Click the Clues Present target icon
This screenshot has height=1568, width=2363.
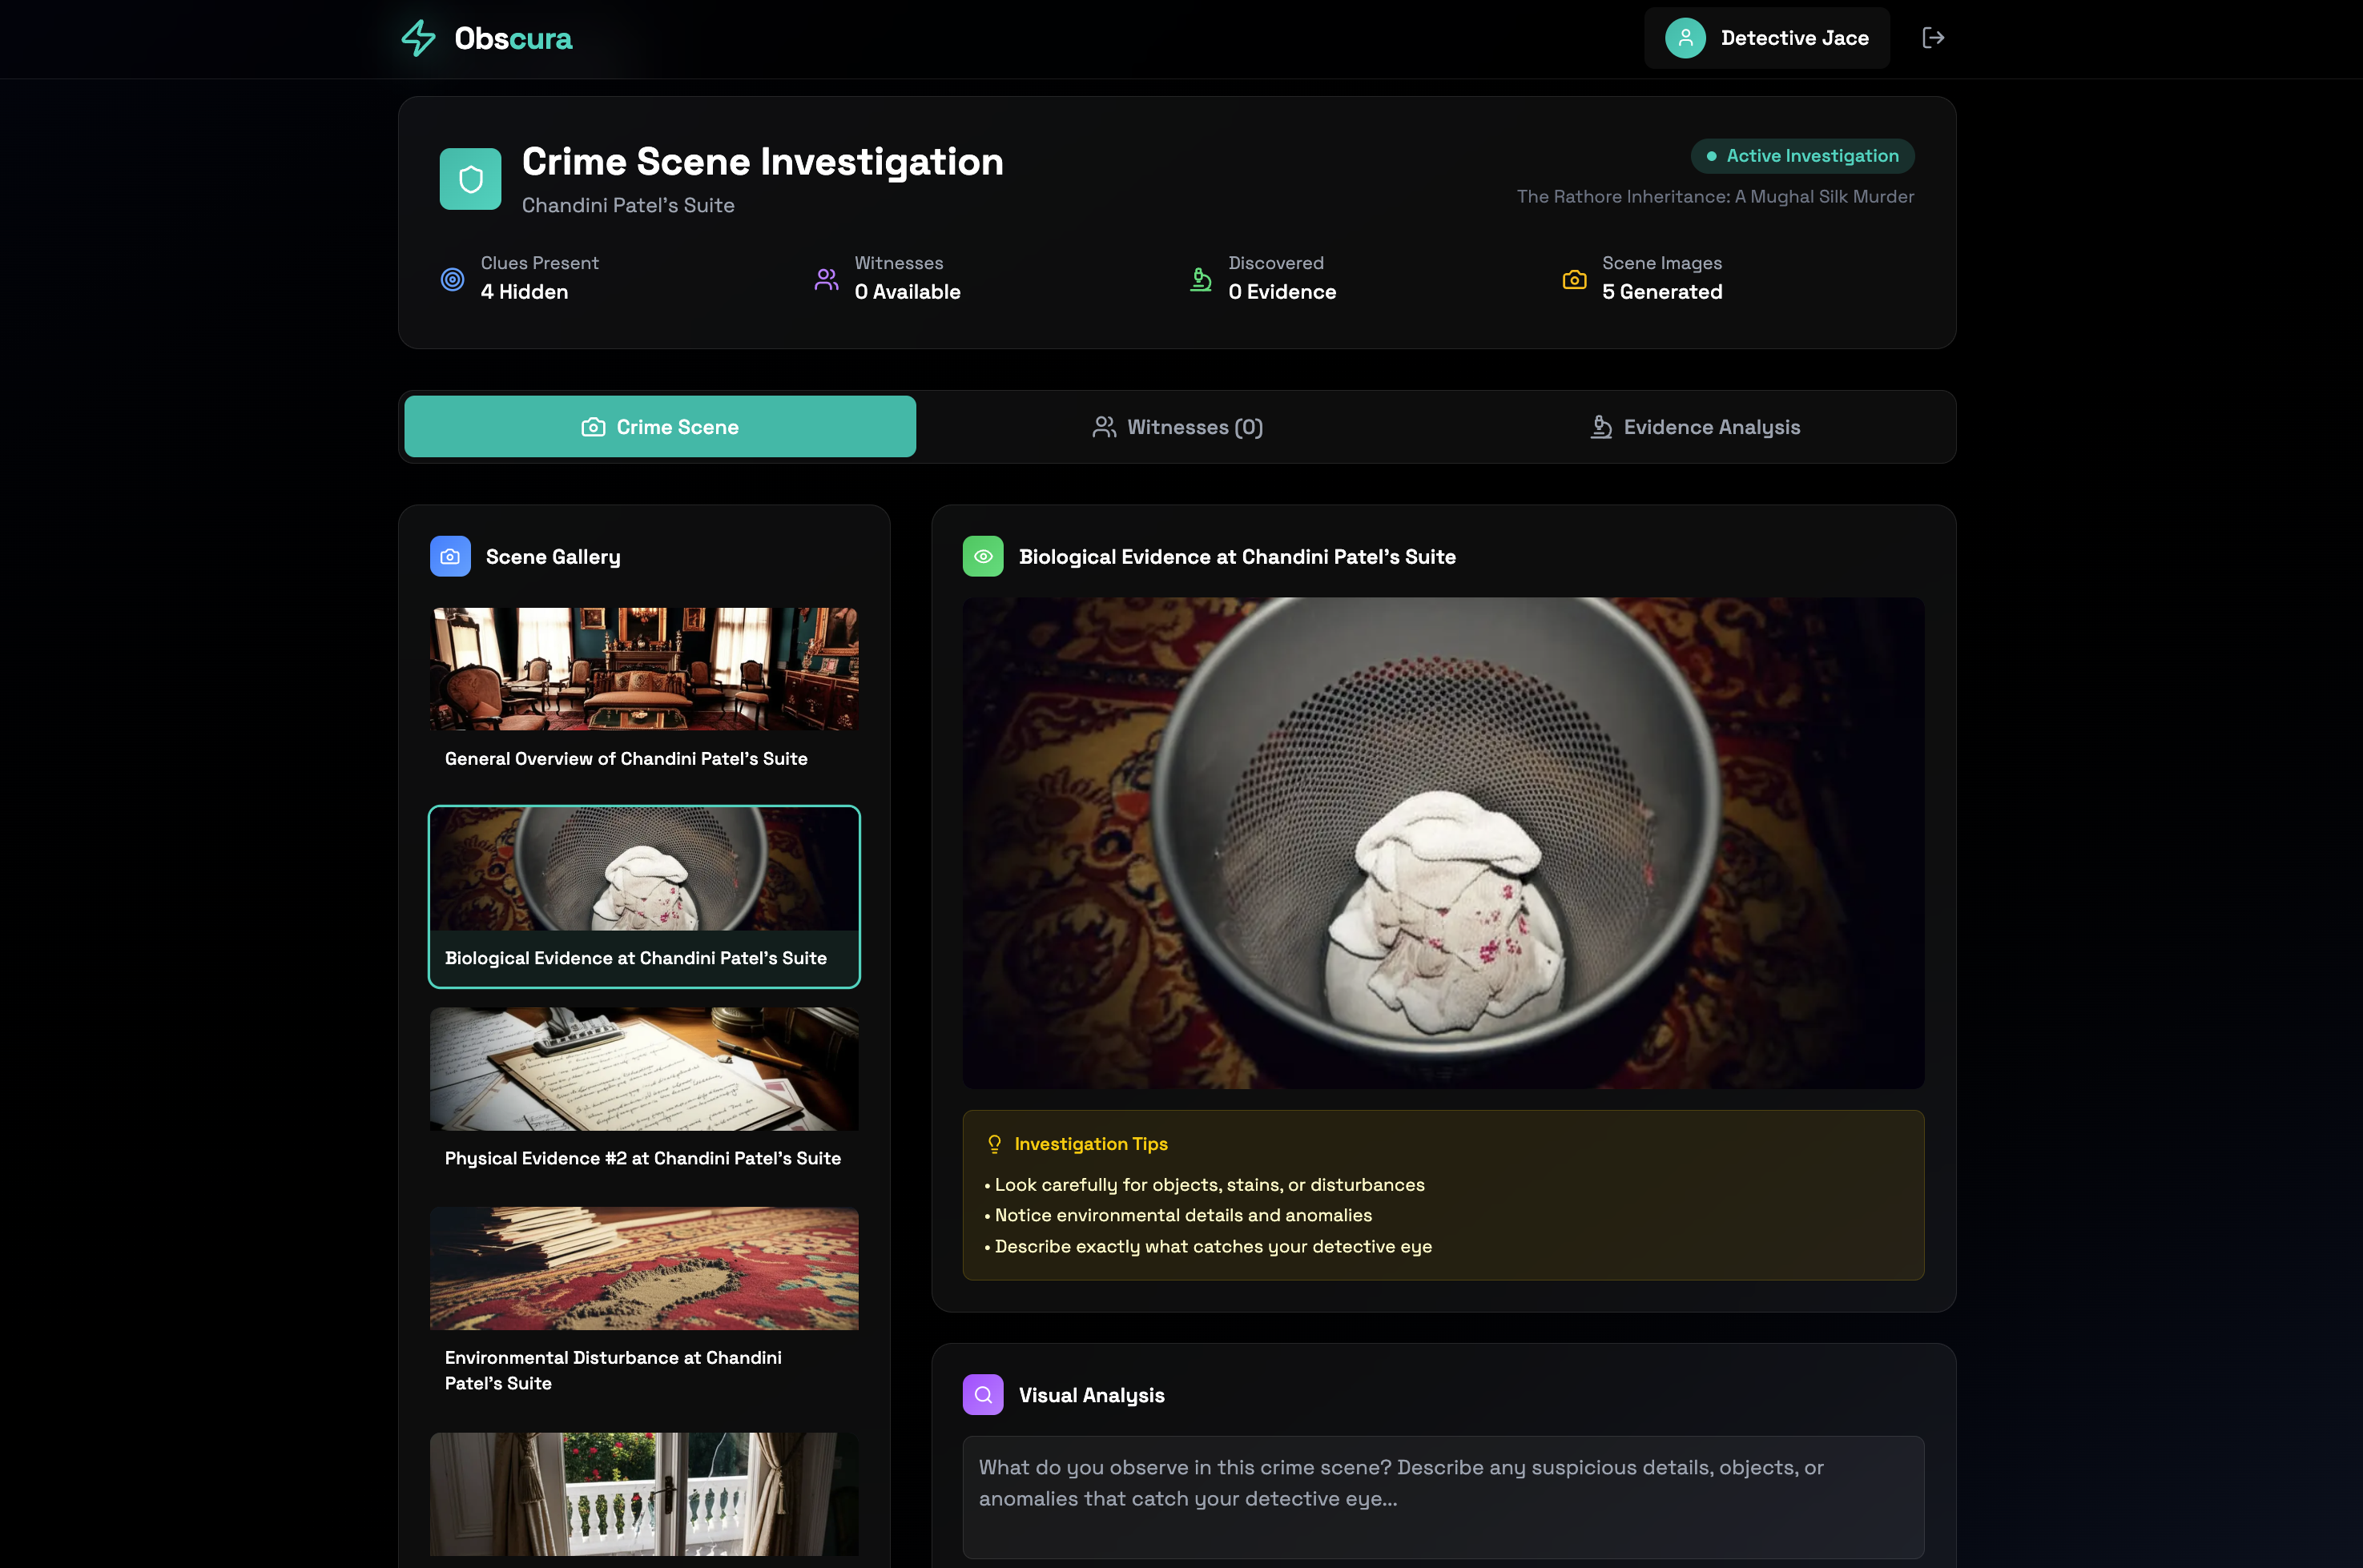tap(452, 280)
